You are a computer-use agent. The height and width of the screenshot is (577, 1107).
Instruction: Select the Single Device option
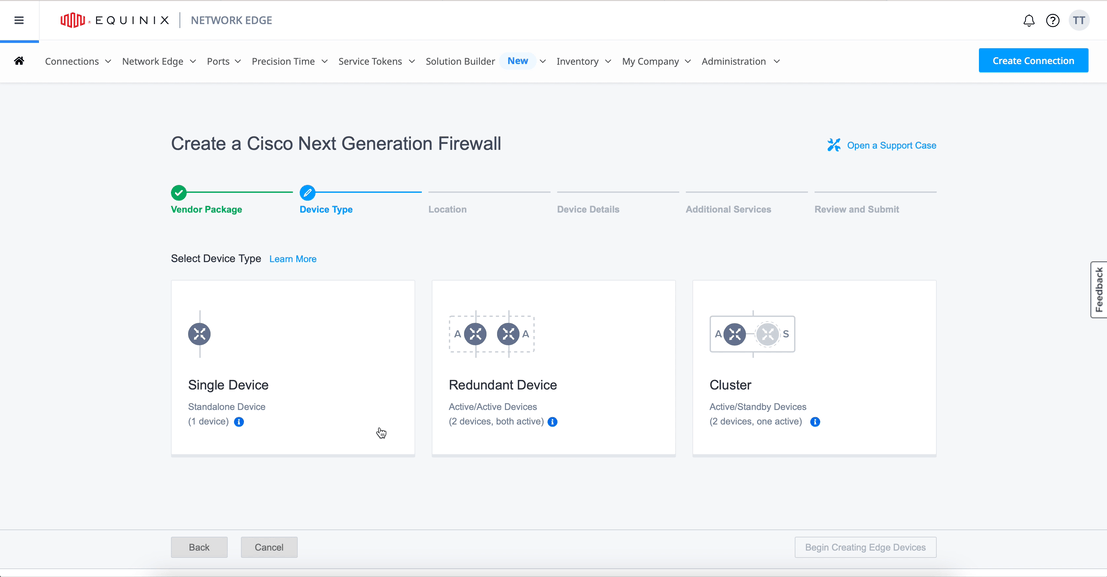(x=292, y=367)
